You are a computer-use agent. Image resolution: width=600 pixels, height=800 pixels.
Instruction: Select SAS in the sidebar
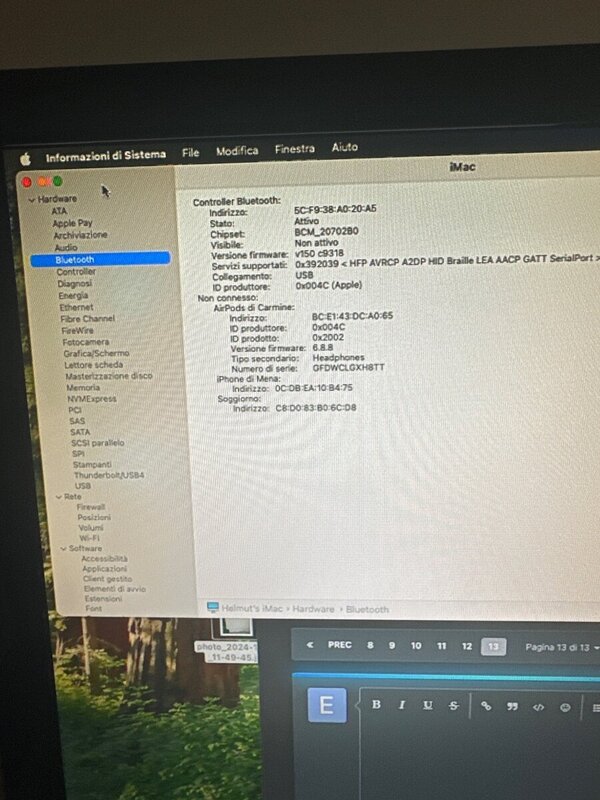click(x=77, y=421)
